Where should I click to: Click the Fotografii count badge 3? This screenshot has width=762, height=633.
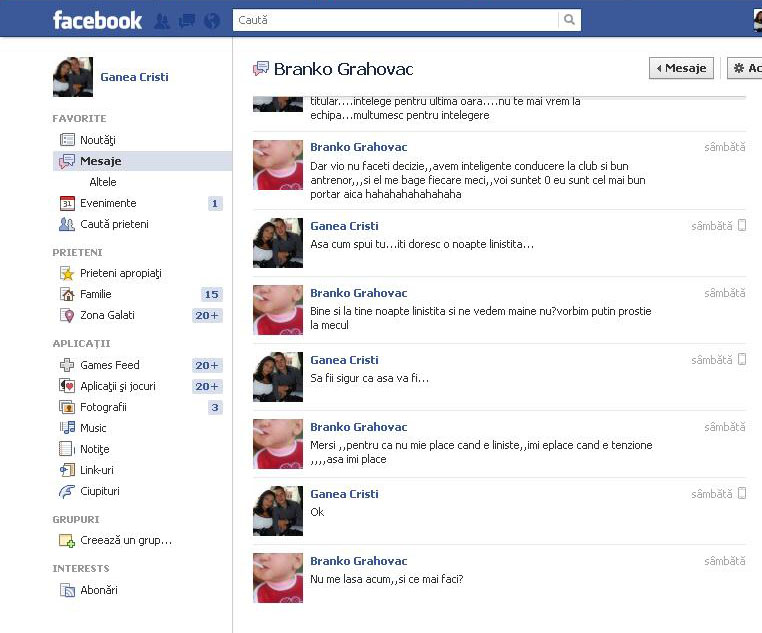pyautogui.click(x=215, y=407)
